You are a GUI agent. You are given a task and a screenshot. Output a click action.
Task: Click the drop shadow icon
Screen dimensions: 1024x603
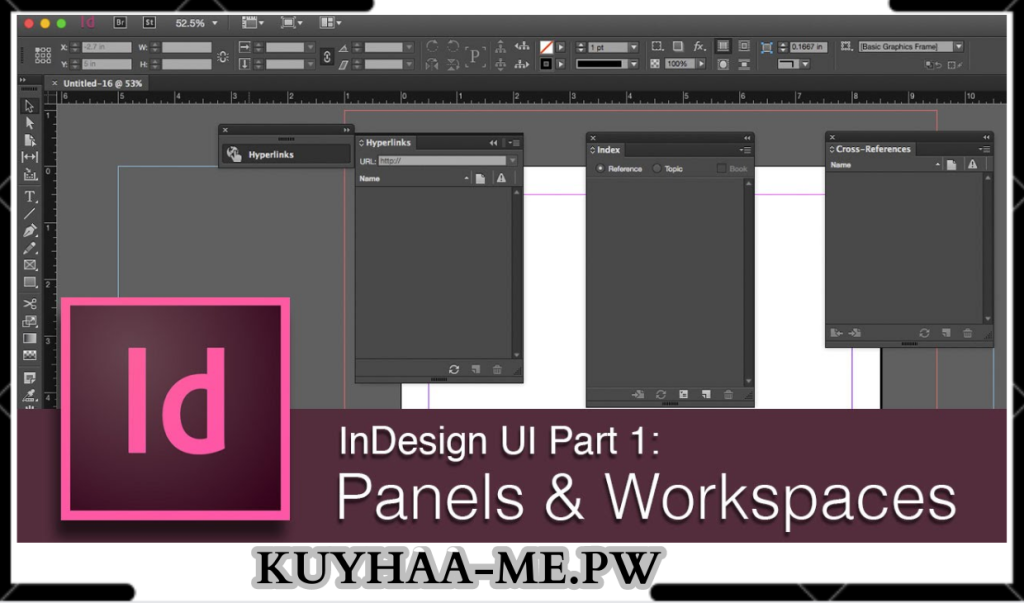[x=678, y=46]
